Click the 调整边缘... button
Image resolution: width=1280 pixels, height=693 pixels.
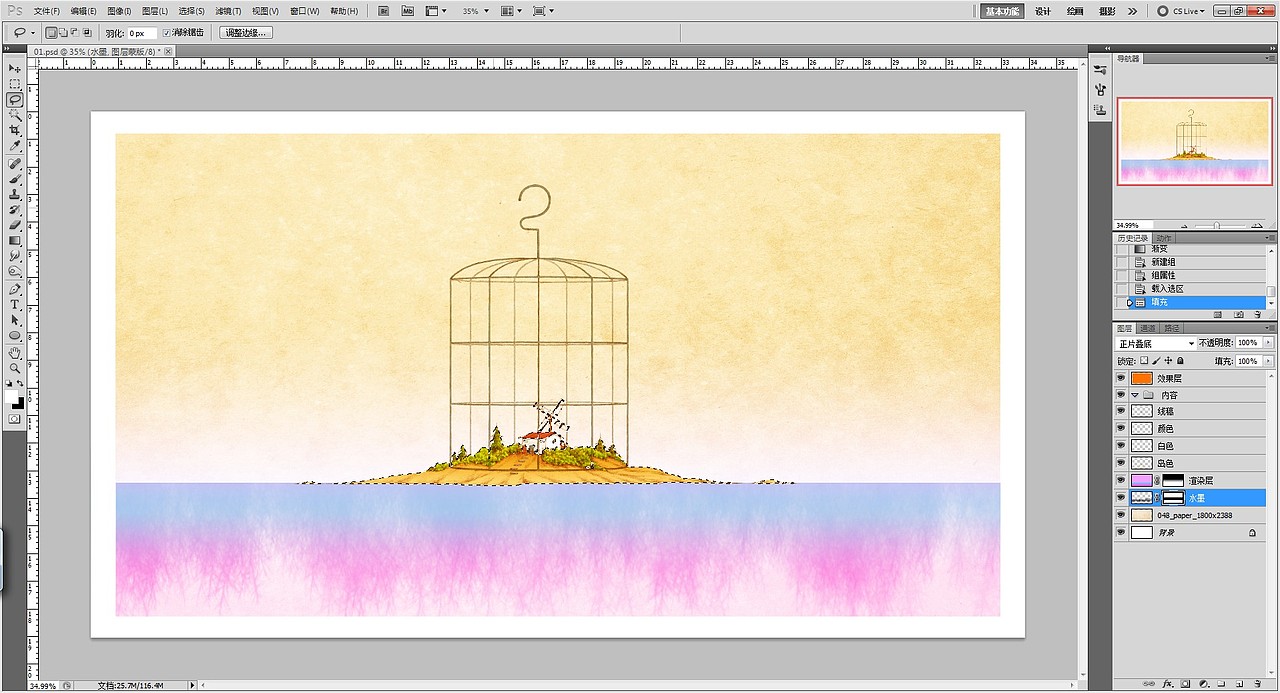(246, 33)
